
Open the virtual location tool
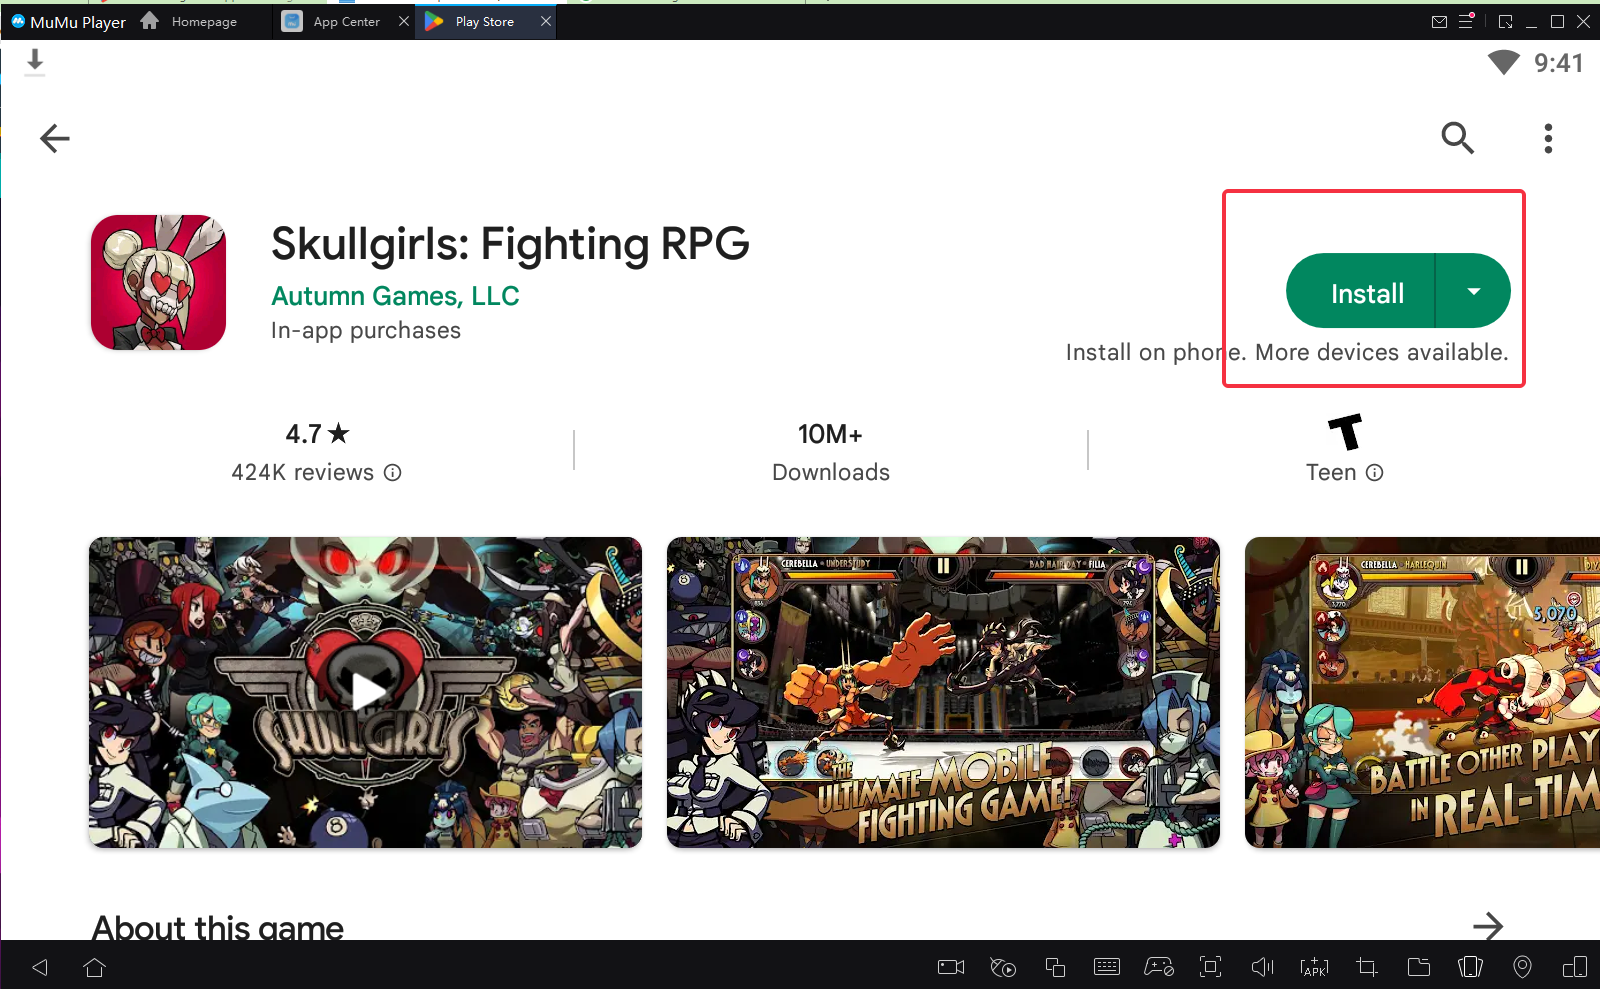[1522, 967]
